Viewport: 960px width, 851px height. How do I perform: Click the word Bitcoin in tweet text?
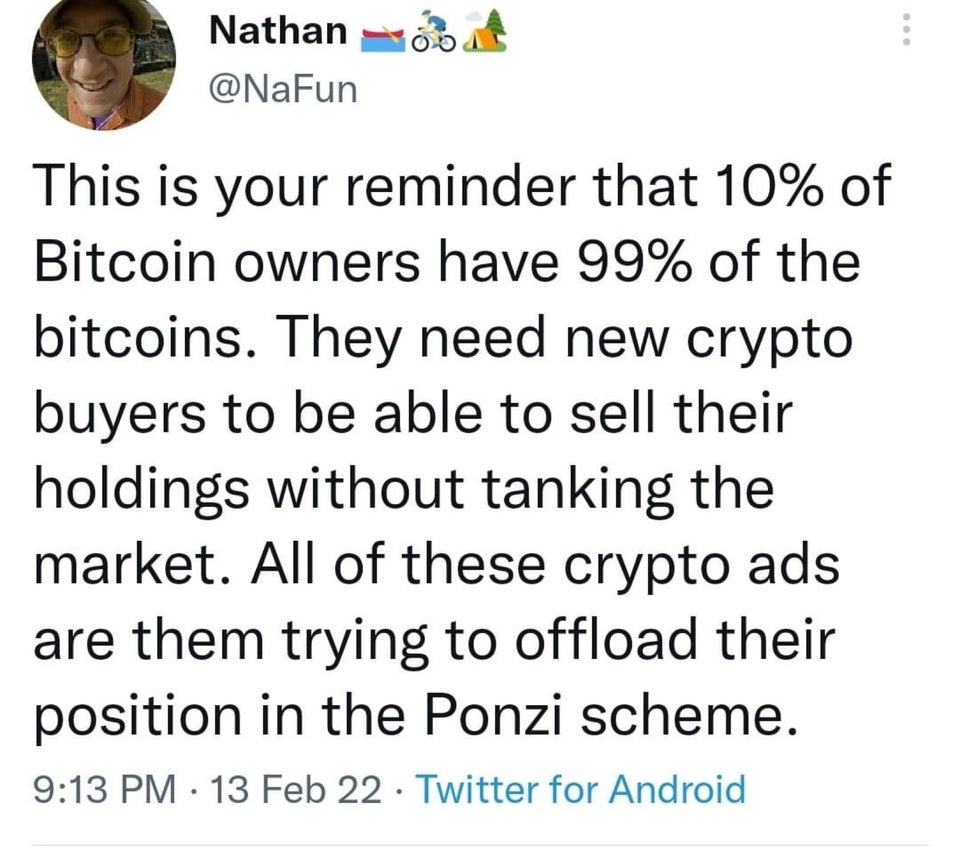coord(125,262)
